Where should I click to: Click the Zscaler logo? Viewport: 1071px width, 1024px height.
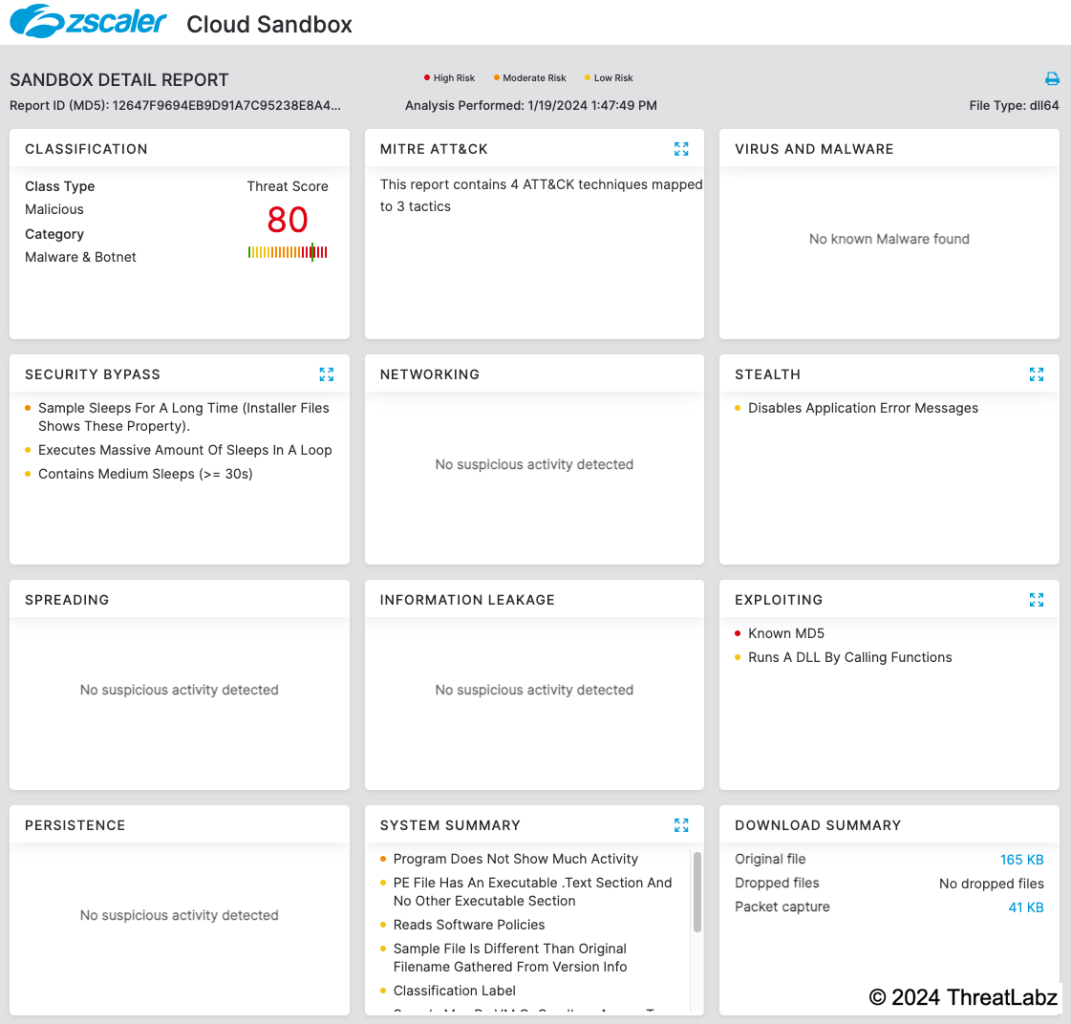(x=87, y=22)
